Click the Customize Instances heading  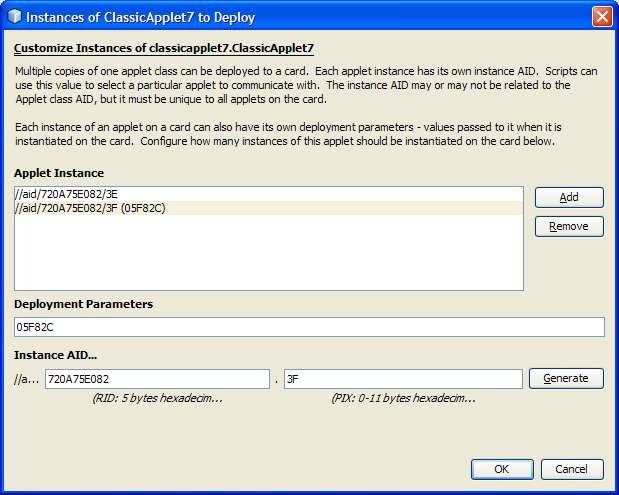tap(164, 48)
